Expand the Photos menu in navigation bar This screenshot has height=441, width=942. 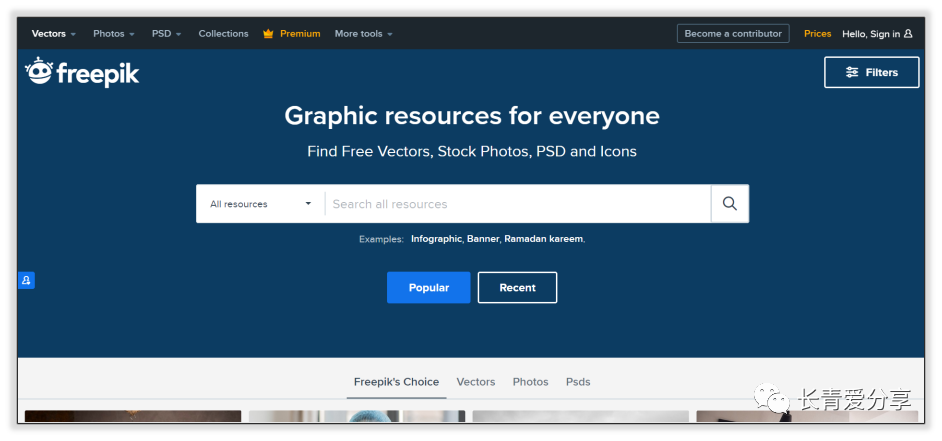[x=114, y=34]
